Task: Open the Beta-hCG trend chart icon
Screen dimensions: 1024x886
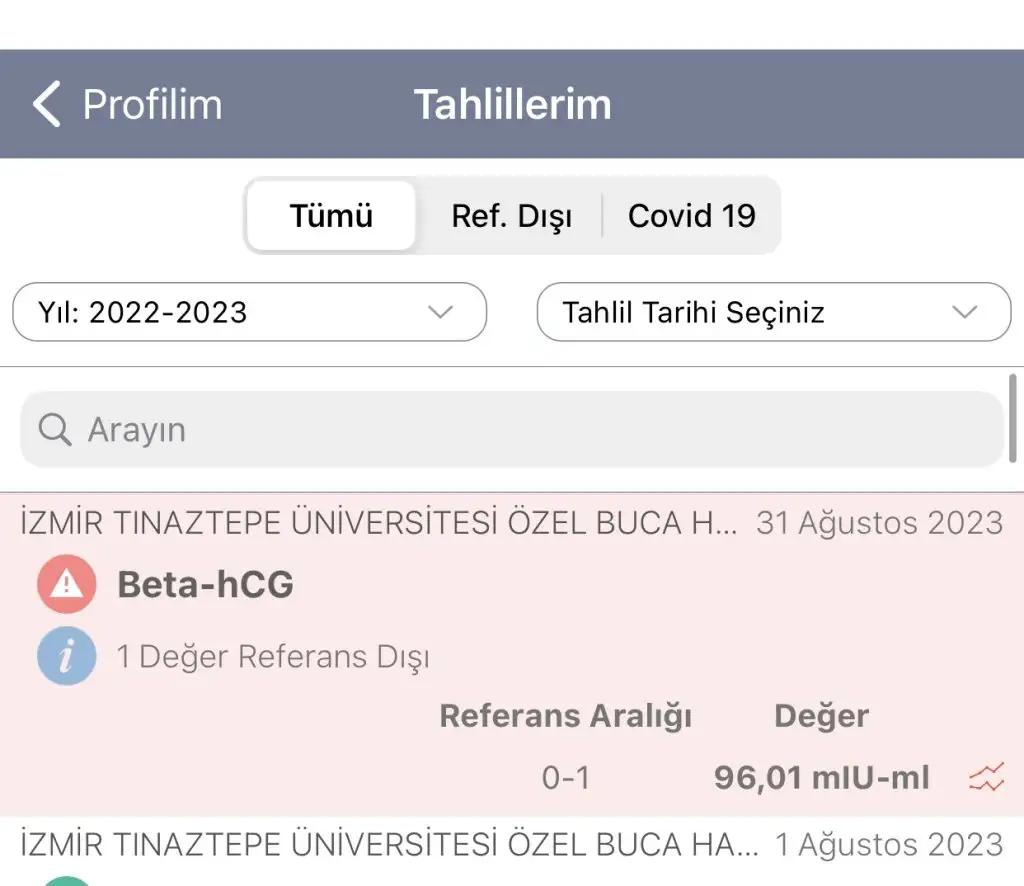Action: coord(986,777)
